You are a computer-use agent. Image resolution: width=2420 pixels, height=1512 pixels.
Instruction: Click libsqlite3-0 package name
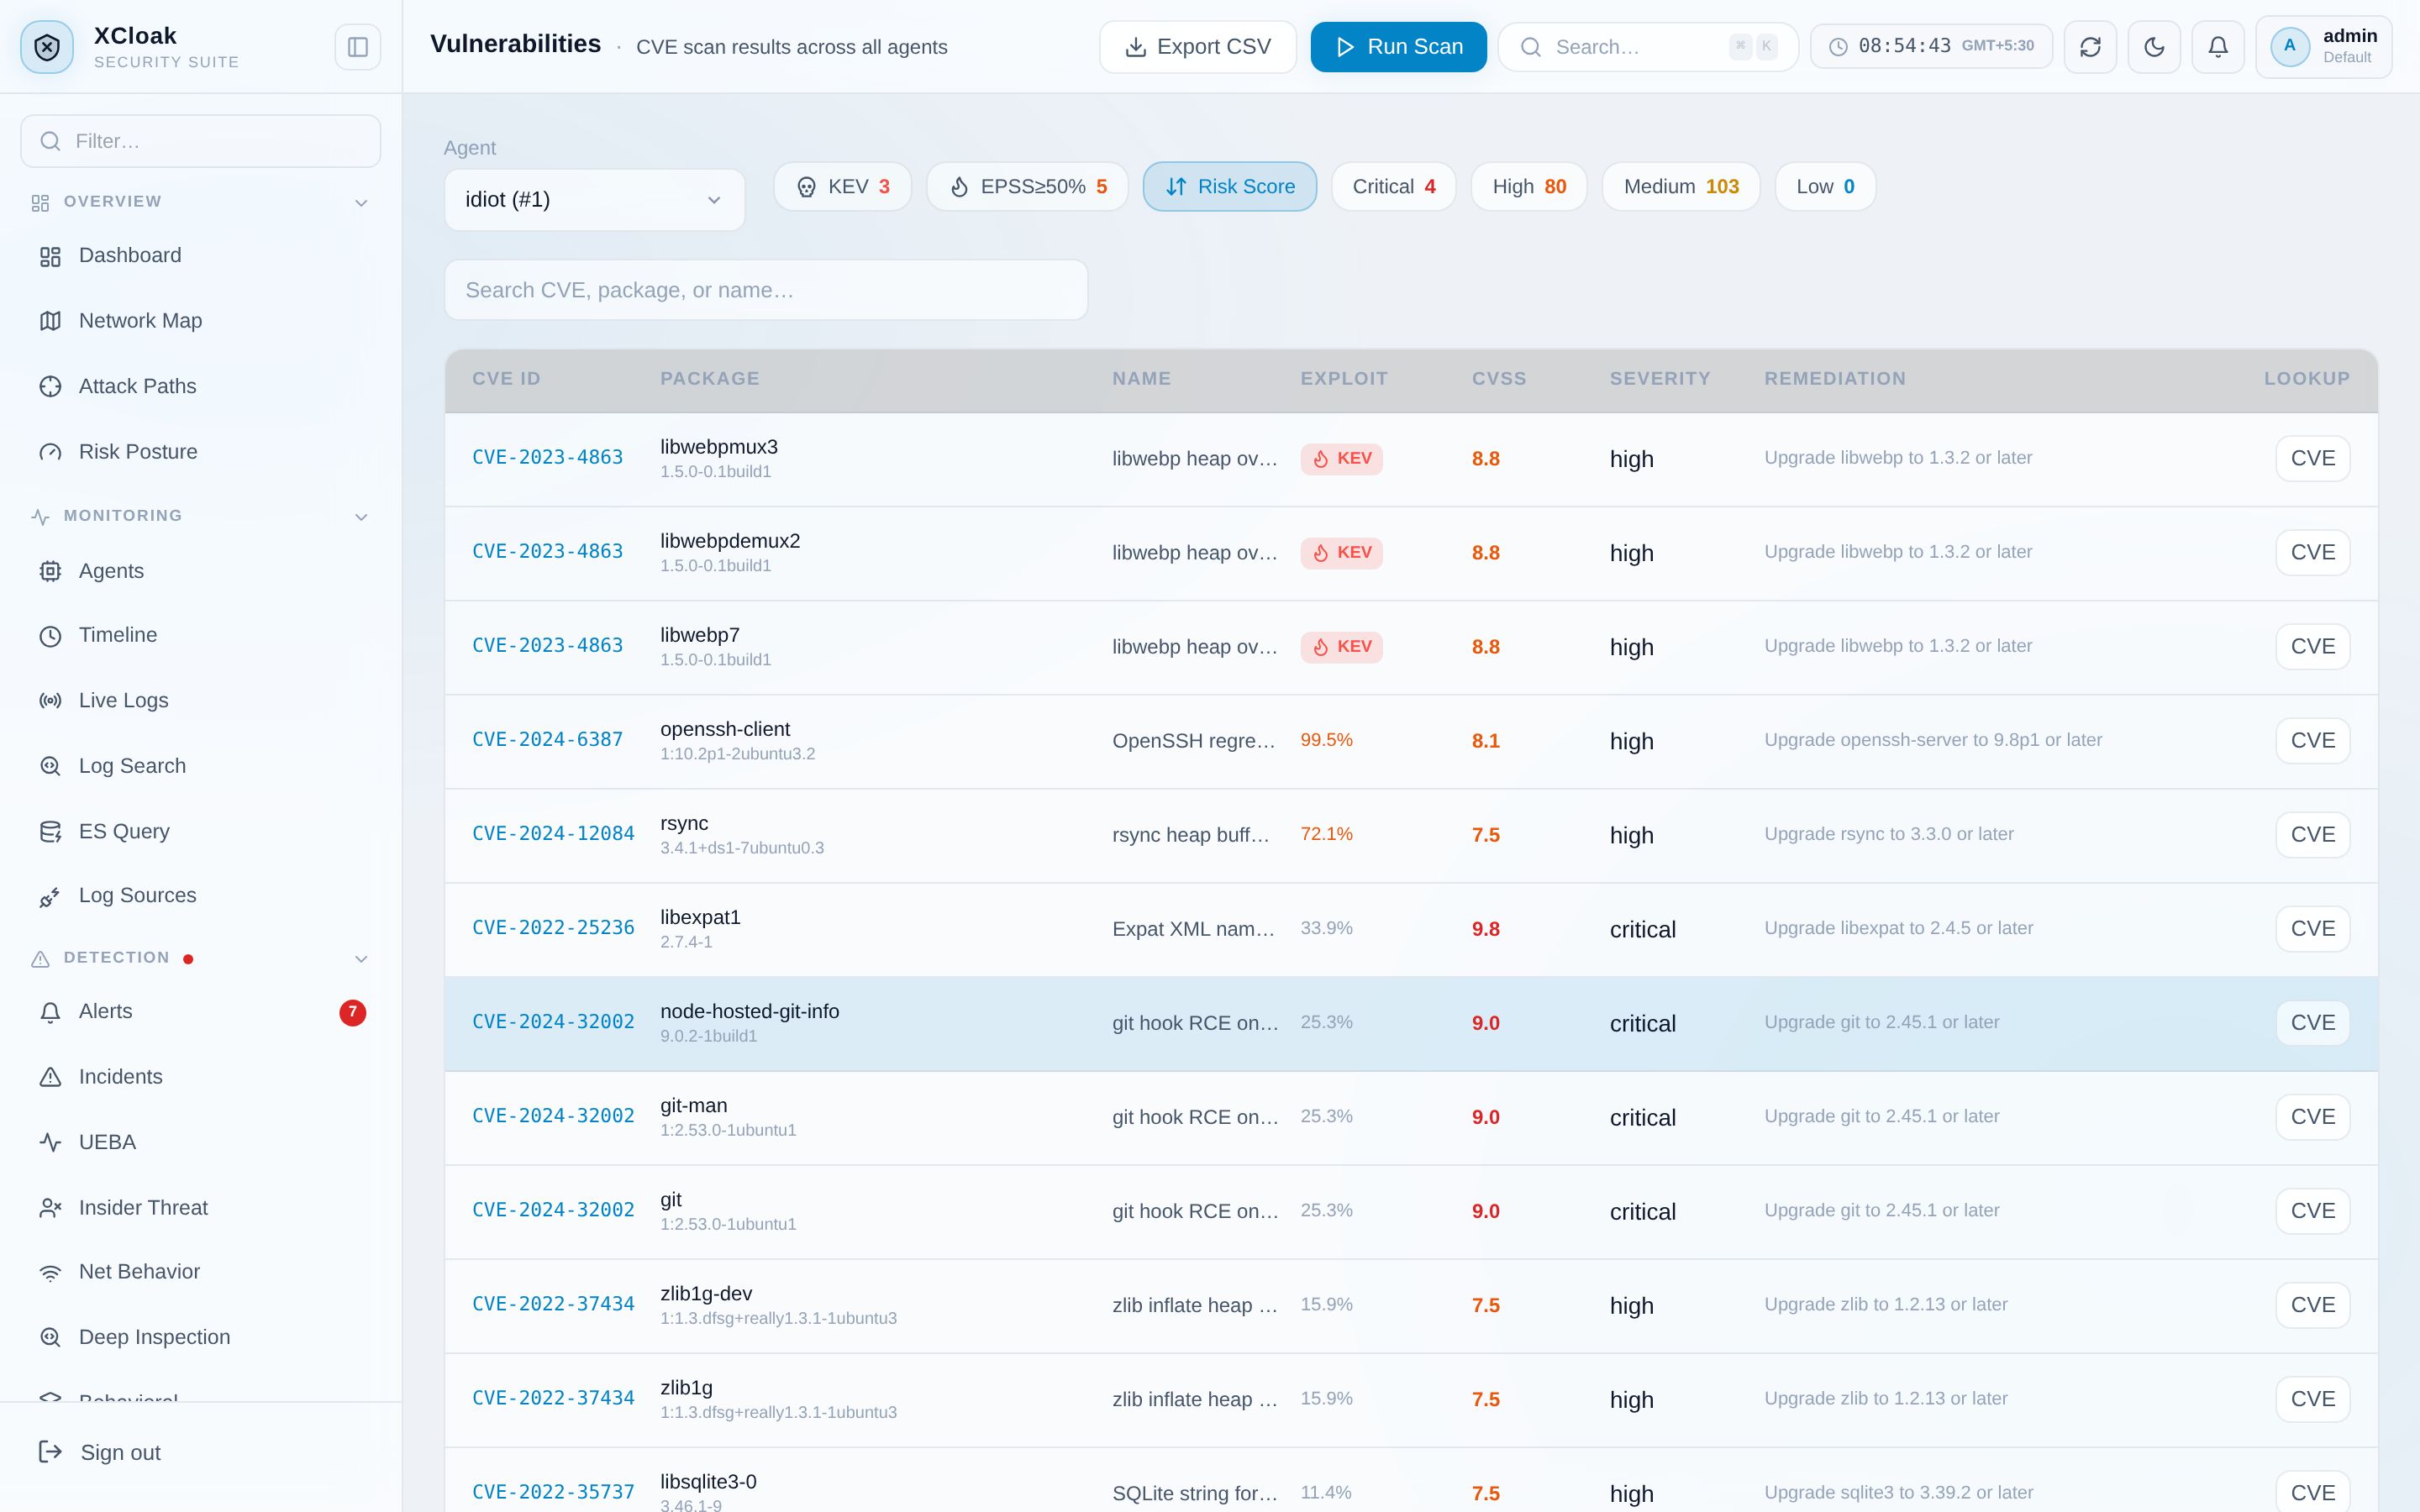708,1482
